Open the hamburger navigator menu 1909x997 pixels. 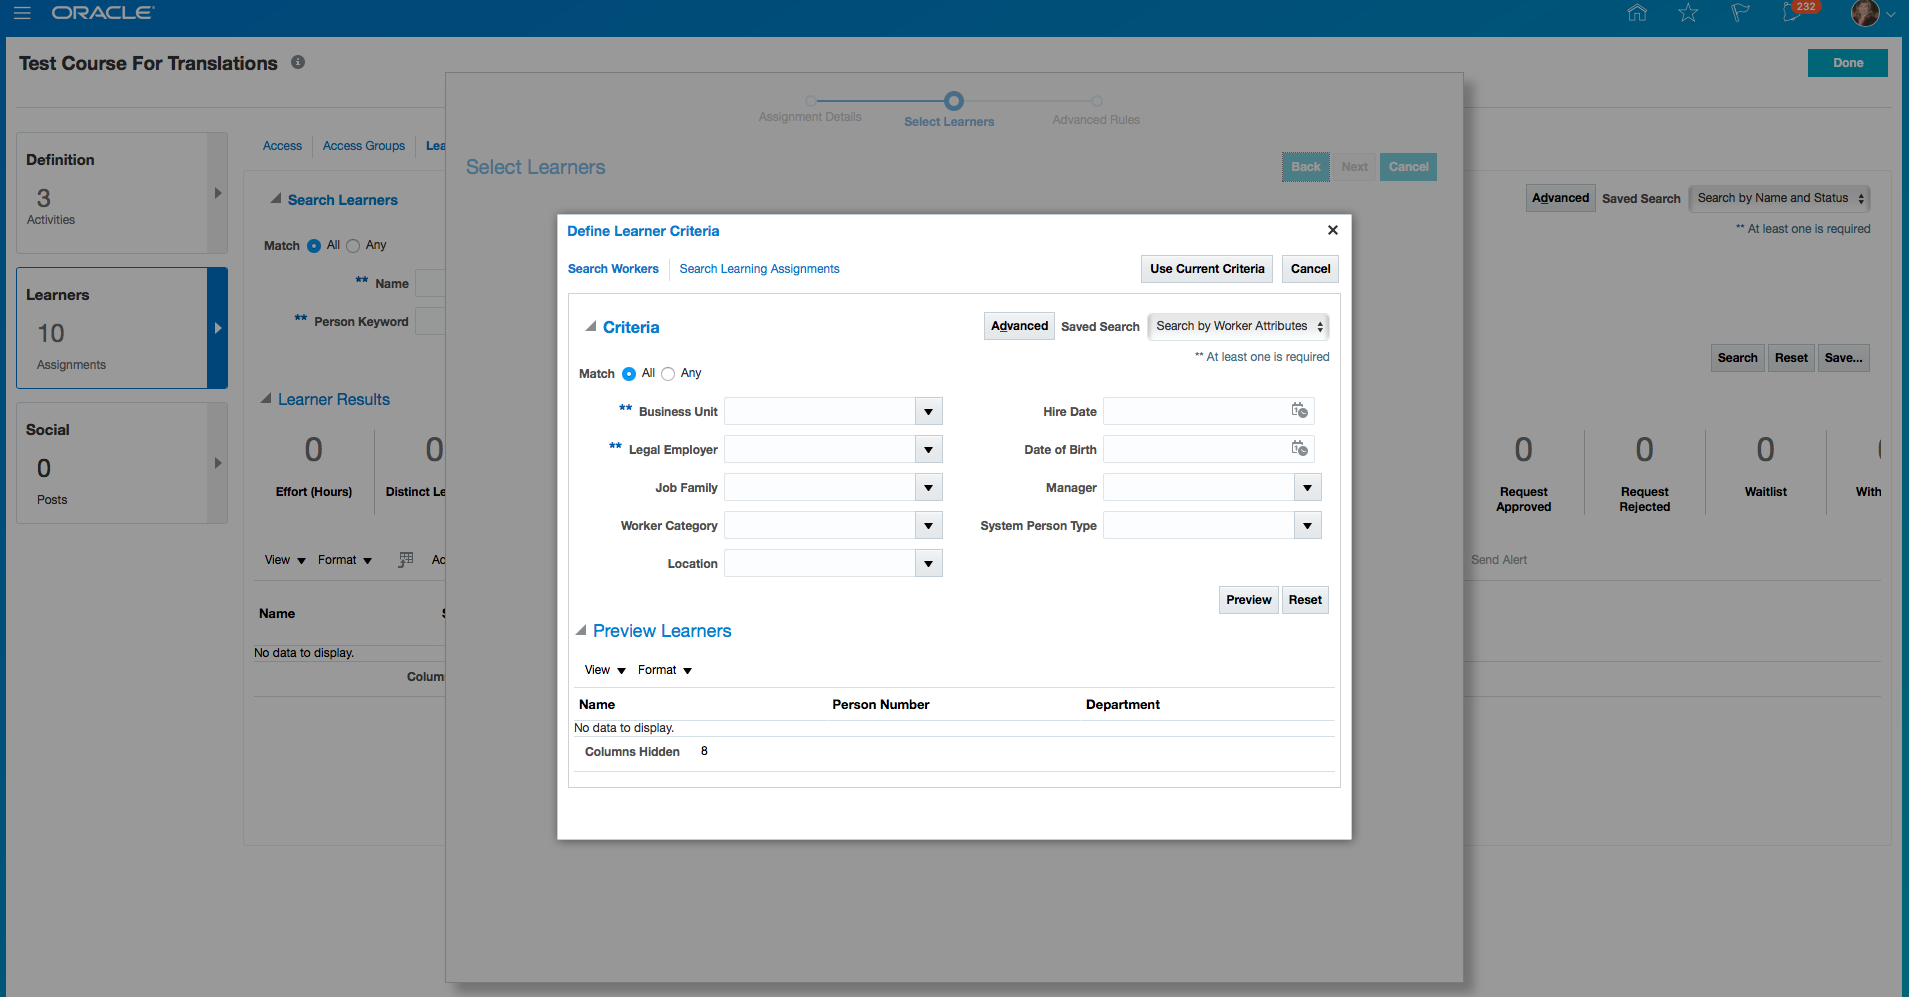click(22, 13)
